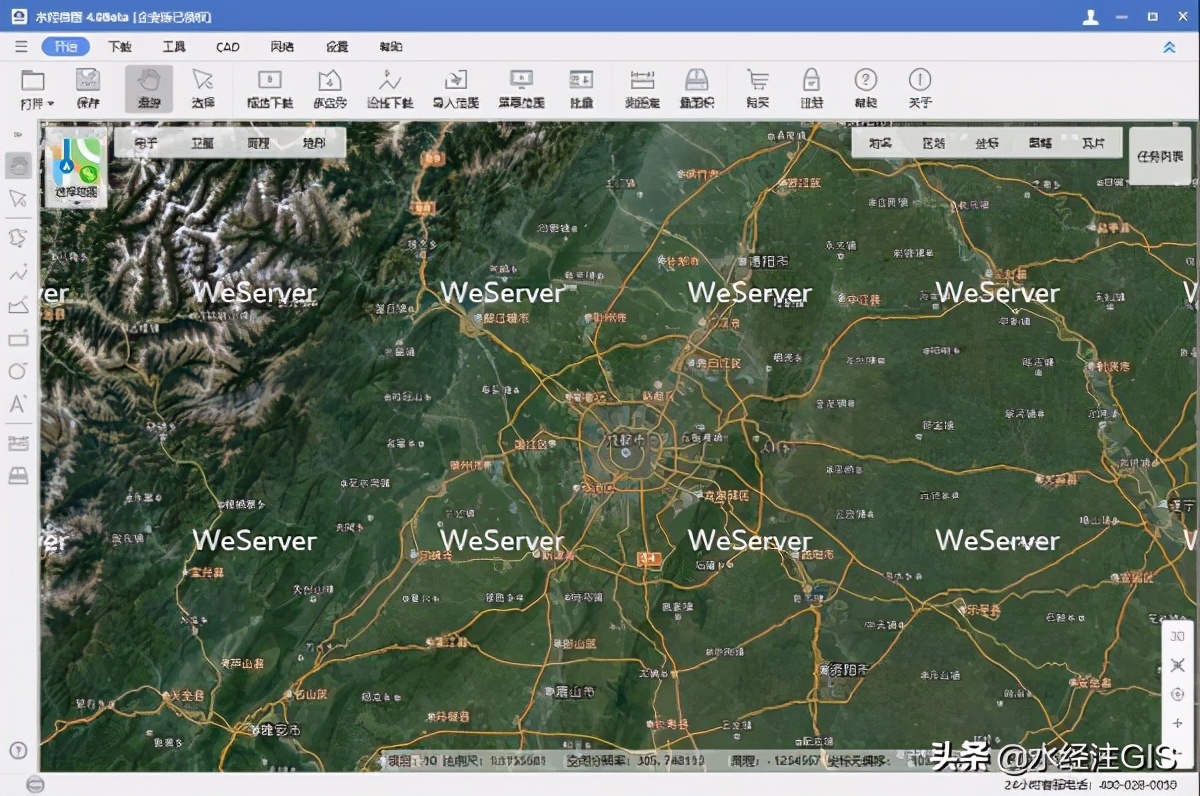Open the highlighted first ribbon tab
The height and width of the screenshot is (796, 1200).
pyautogui.click(x=66, y=47)
